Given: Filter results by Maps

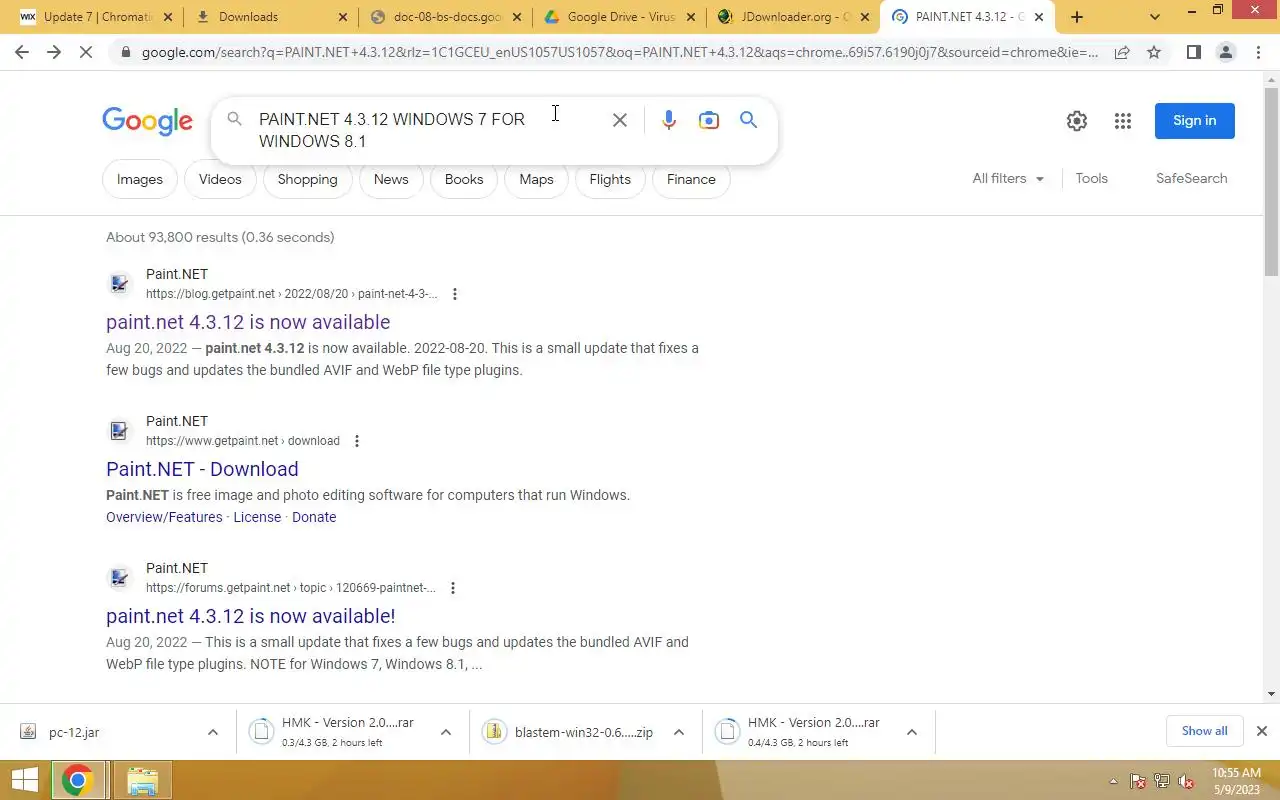Looking at the screenshot, I should (x=536, y=179).
